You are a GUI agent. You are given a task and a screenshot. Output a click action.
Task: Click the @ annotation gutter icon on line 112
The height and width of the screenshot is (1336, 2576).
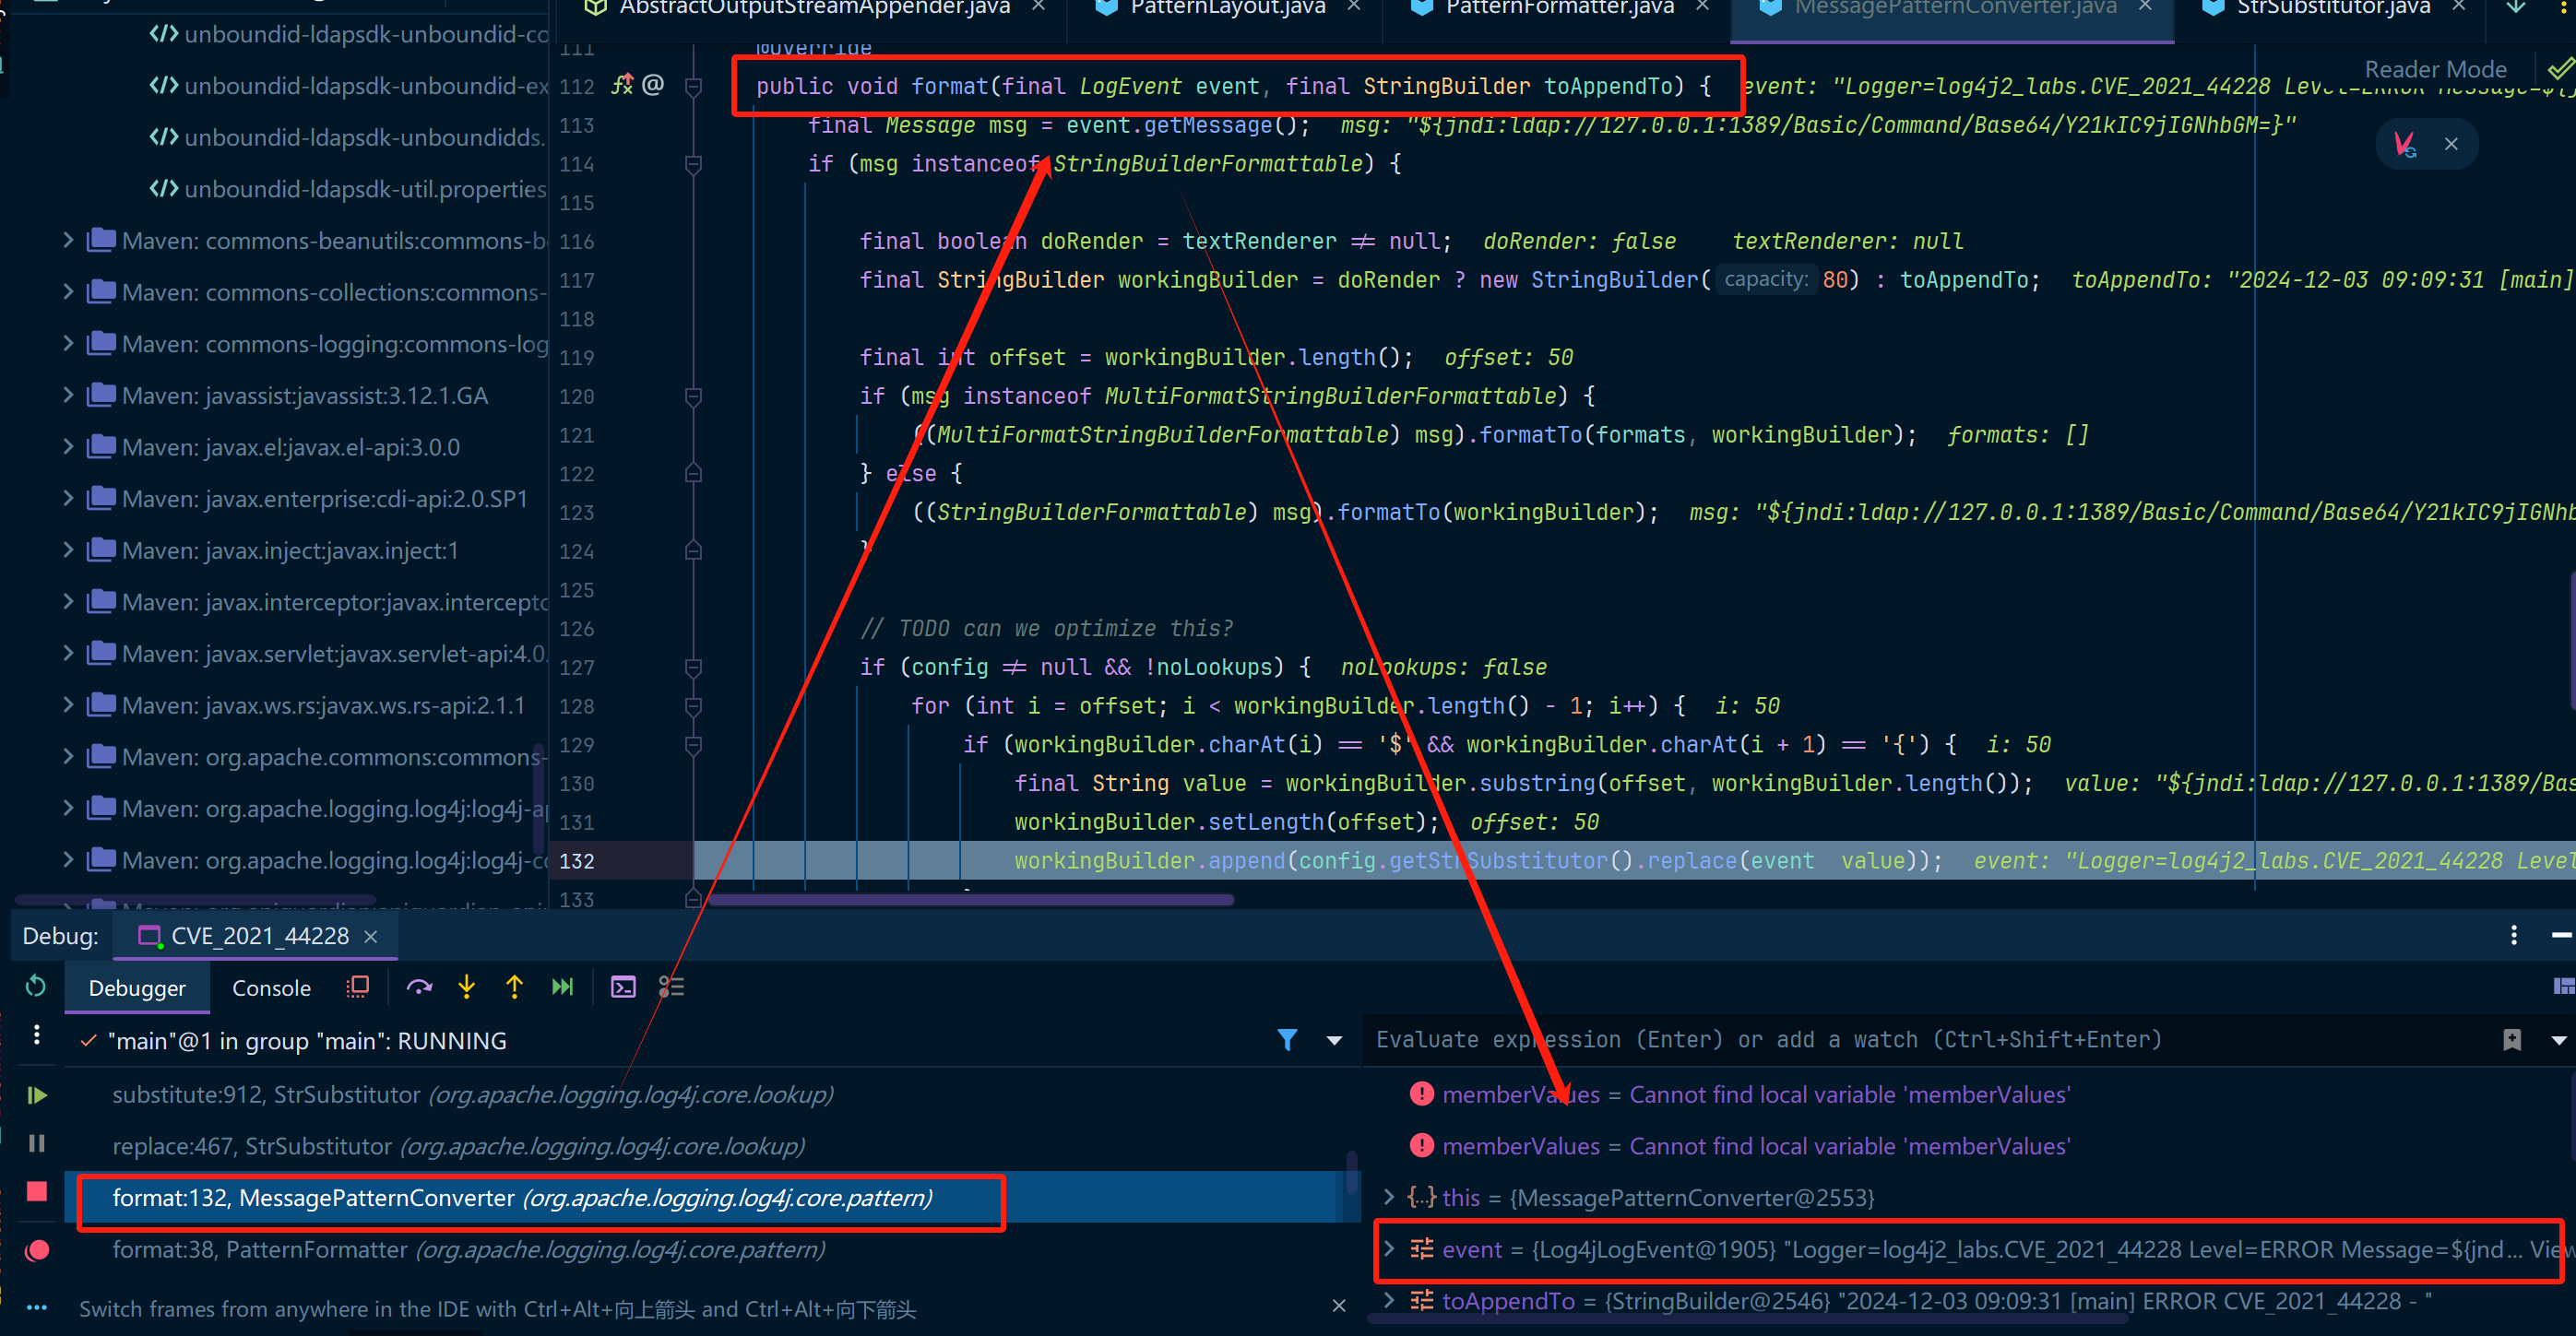[653, 85]
